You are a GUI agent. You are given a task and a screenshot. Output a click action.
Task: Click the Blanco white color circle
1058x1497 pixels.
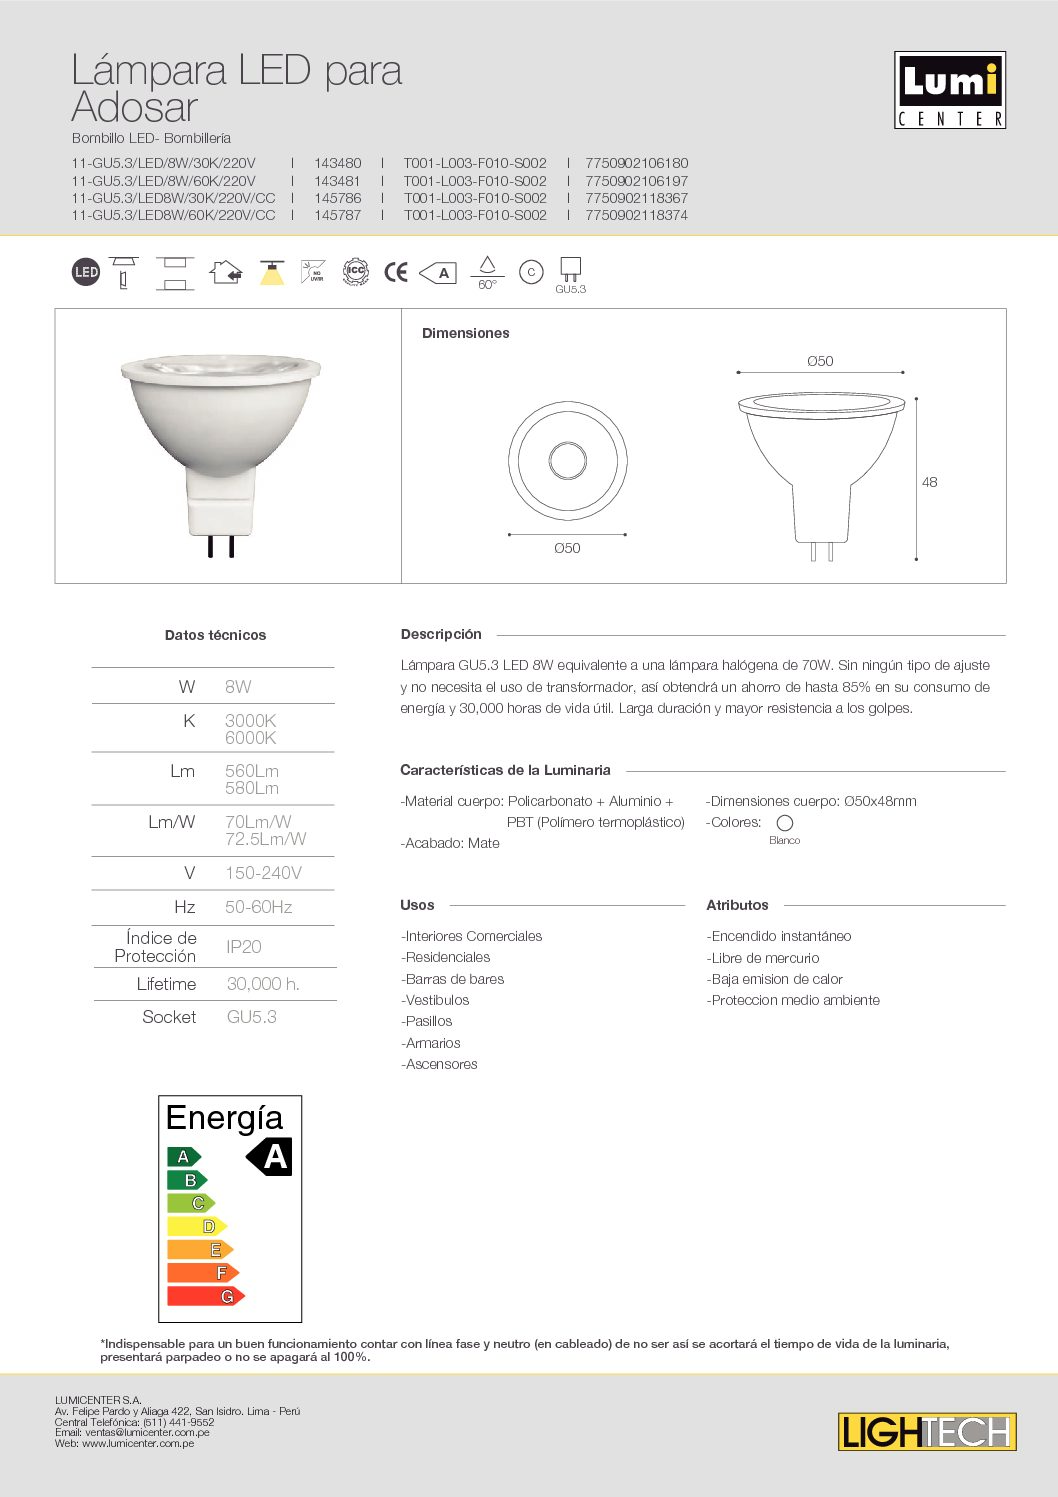785,823
